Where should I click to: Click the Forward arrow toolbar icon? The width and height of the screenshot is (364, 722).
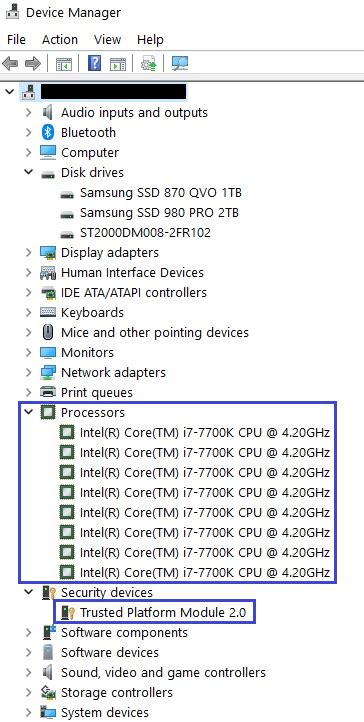coord(33,63)
